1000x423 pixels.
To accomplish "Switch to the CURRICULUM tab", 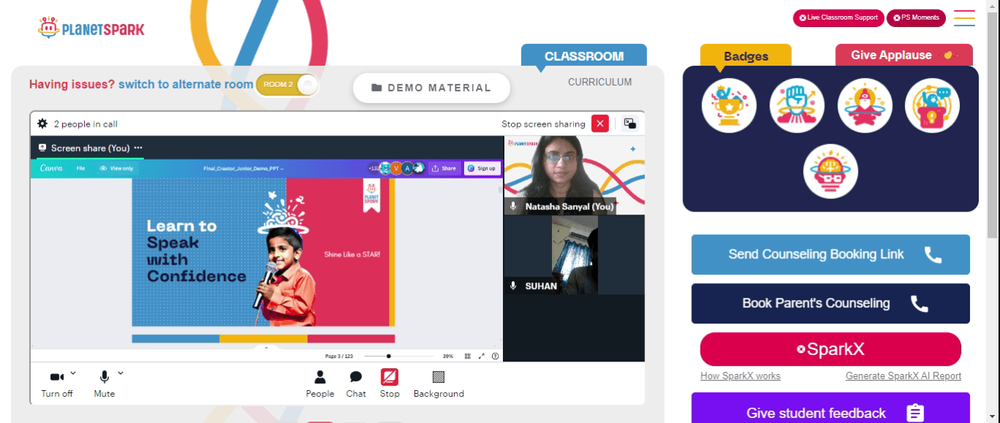I will point(599,82).
